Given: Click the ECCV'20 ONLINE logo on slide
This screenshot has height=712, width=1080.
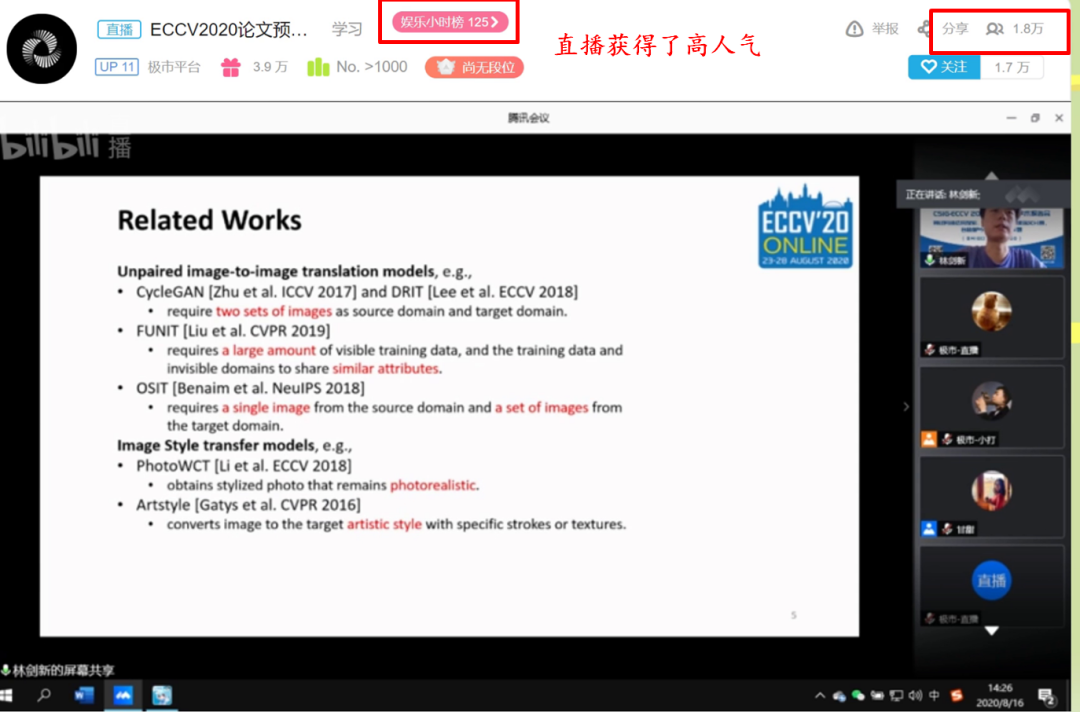Looking at the screenshot, I should 805,226.
